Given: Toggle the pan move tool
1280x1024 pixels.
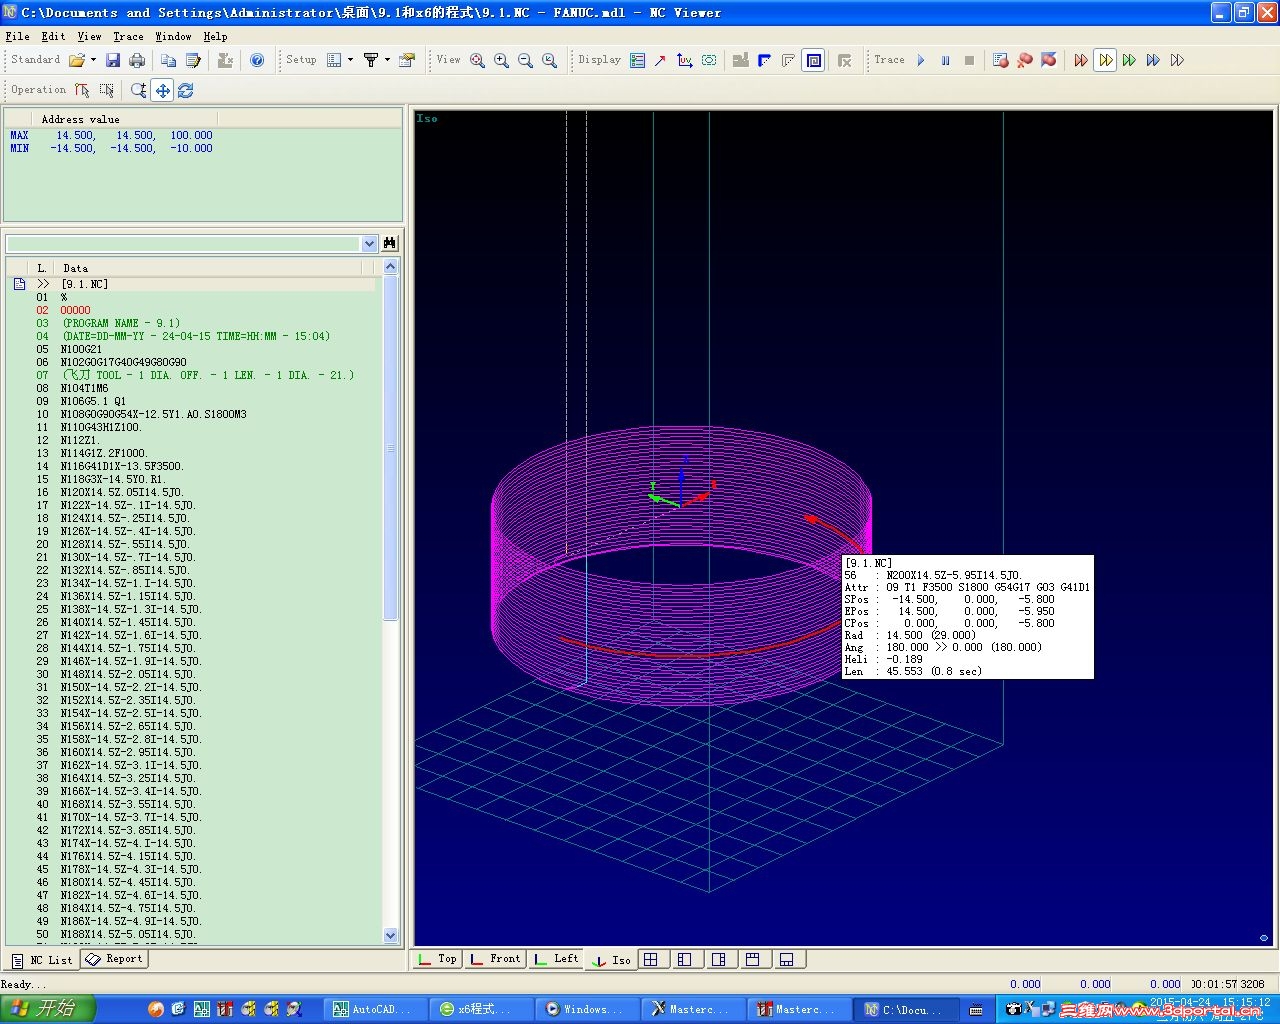Looking at the screenshot, I should click(x=162, y=90).
